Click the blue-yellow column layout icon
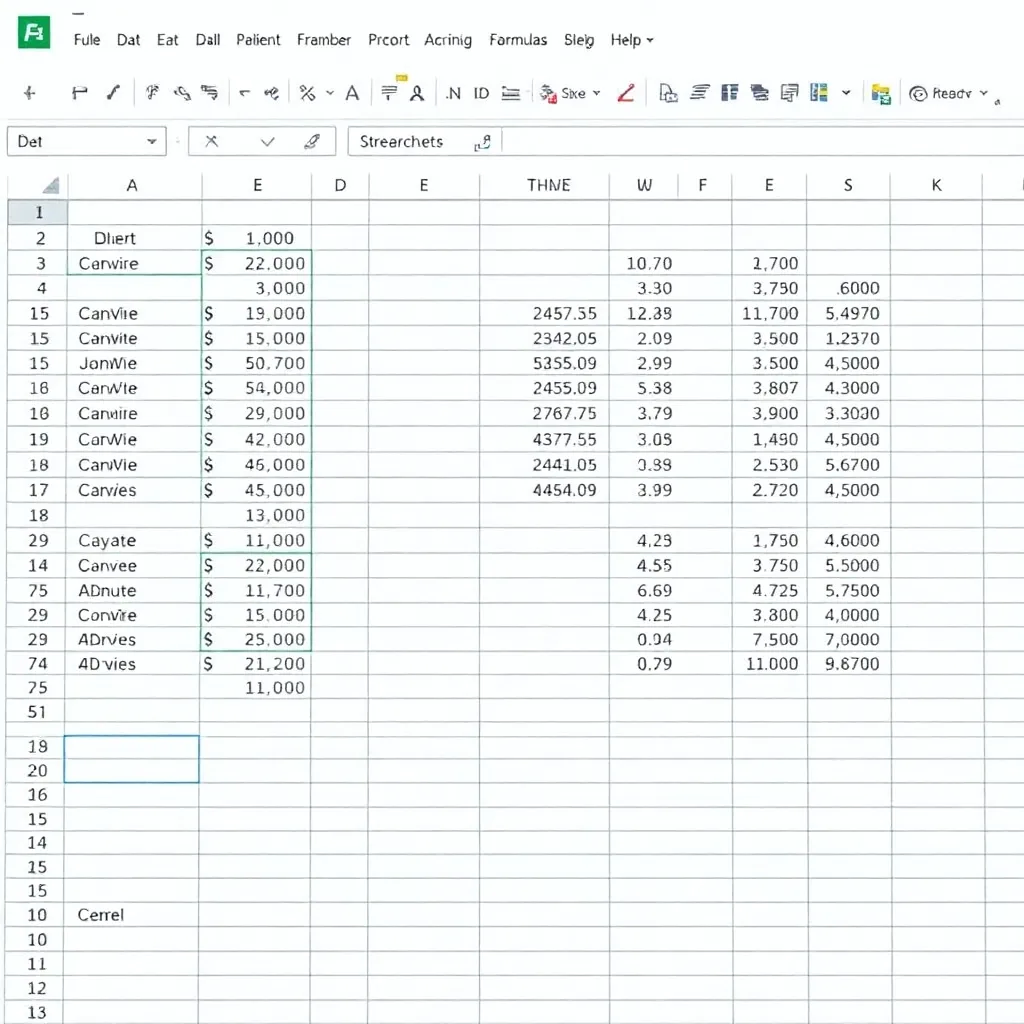Viewport: 1024px width, 1024px height. coord(819,93)
